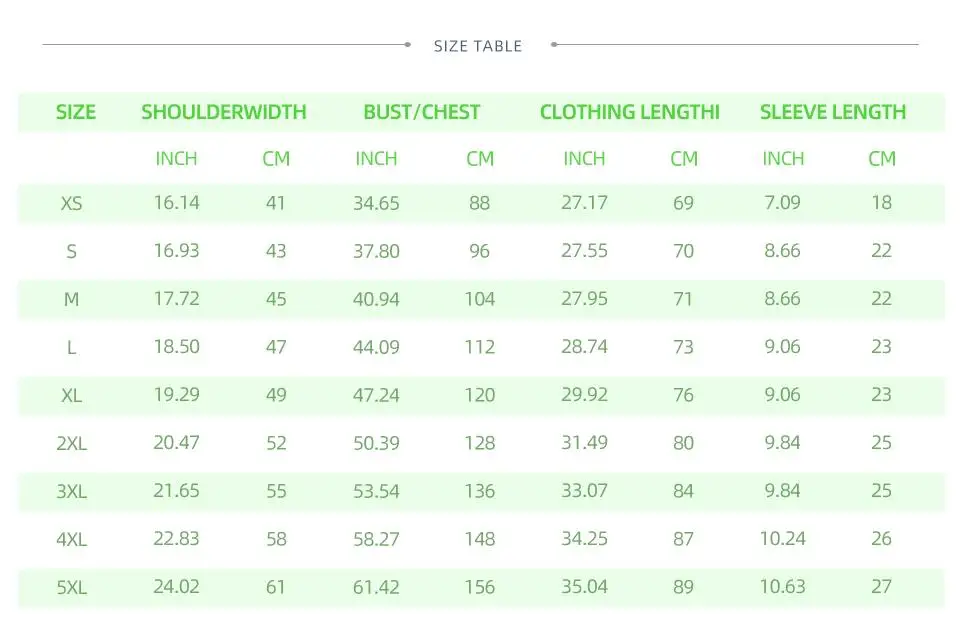967x643 pixels.
Task: Click the CLOTHING LENGTHI header
Action: tap(630, 112)
